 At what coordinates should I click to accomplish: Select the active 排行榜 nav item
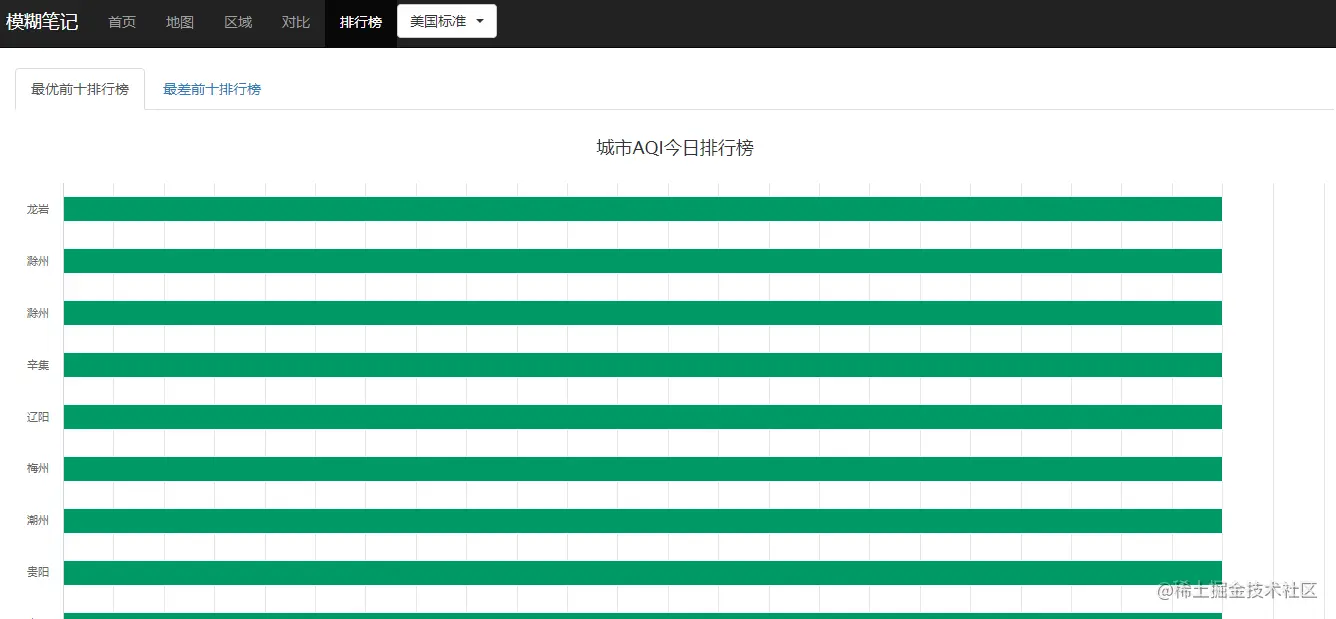(x=361, y=22)
